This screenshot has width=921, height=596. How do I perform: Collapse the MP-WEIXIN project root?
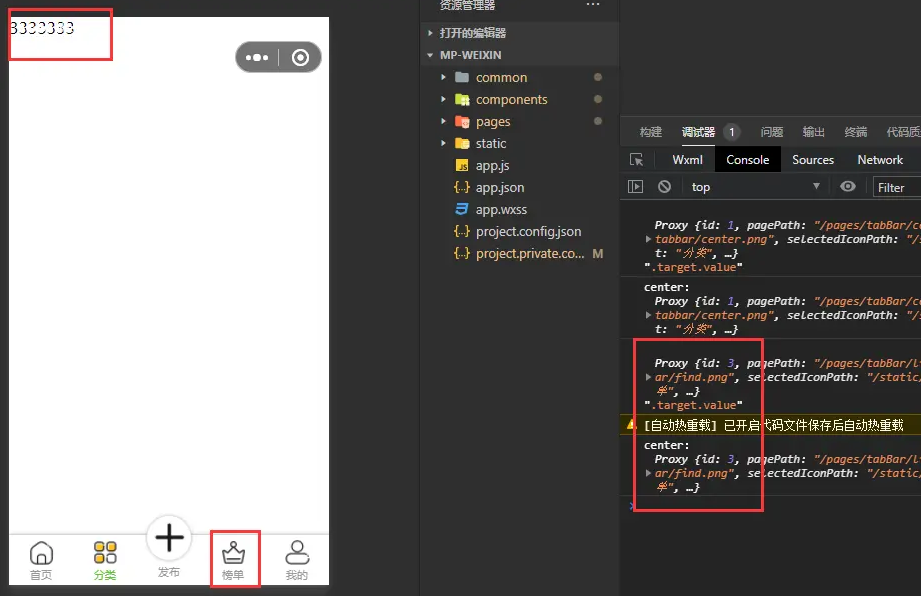(x=461, y=55)
